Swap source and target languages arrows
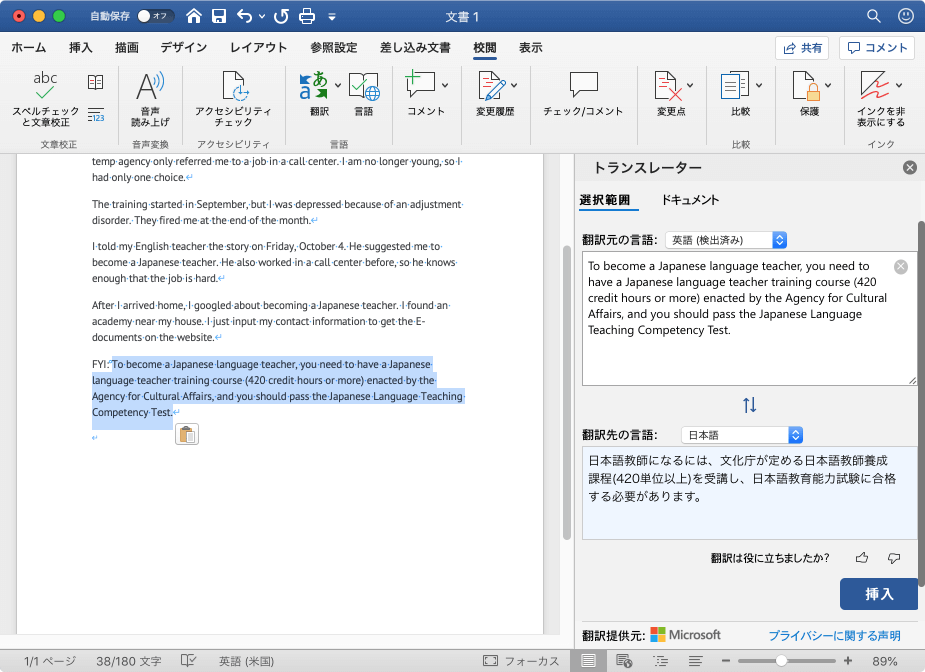 coord(749,405)
